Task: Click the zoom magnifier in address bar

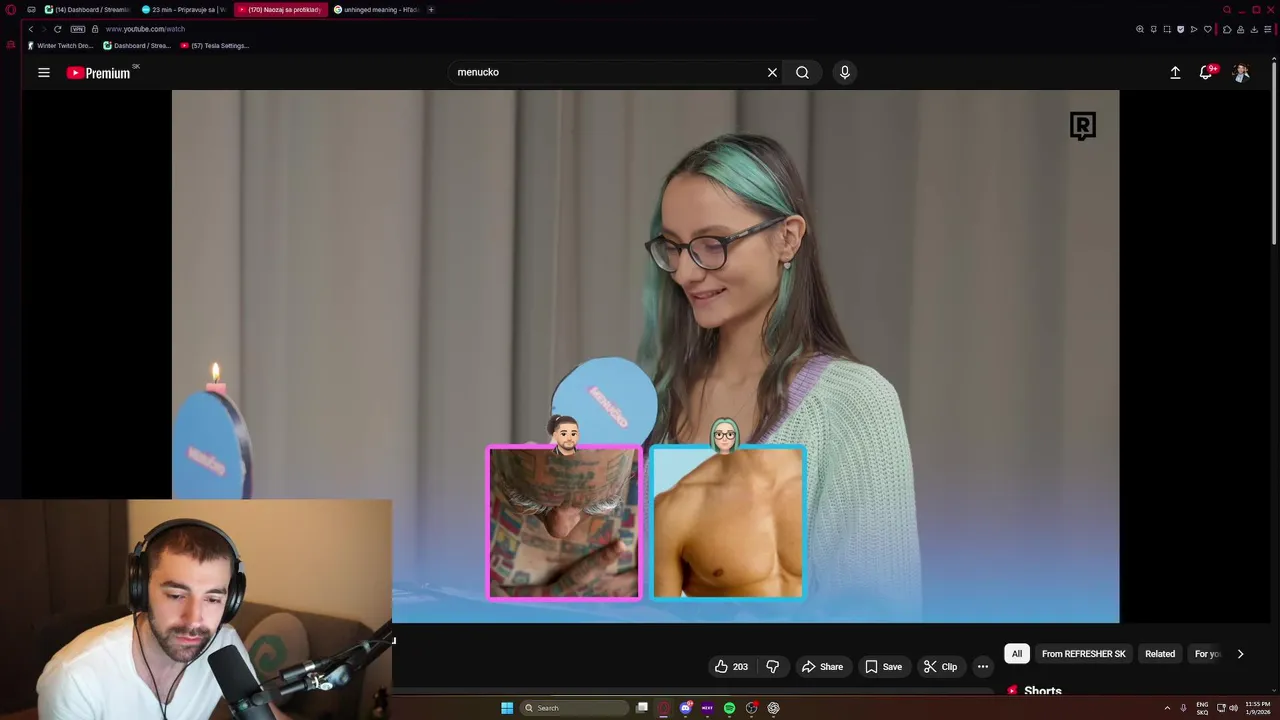Action: pos(1140,29)
